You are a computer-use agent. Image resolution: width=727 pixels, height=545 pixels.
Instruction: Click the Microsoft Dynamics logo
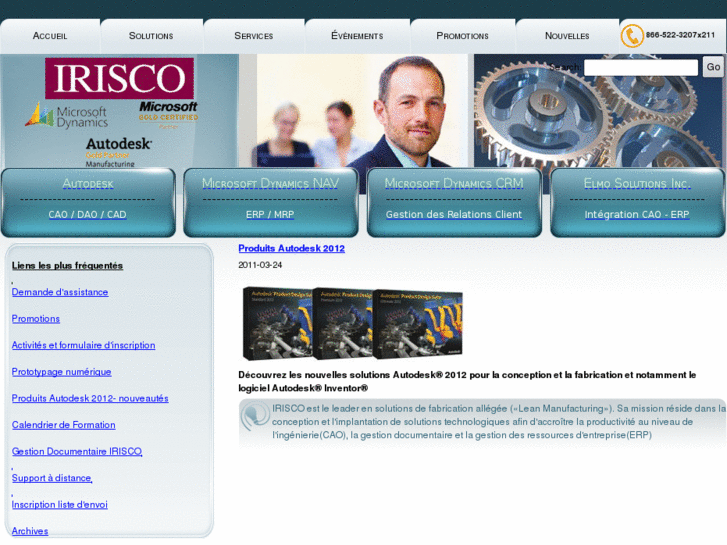pyautogui.click(x=67, y=115)
